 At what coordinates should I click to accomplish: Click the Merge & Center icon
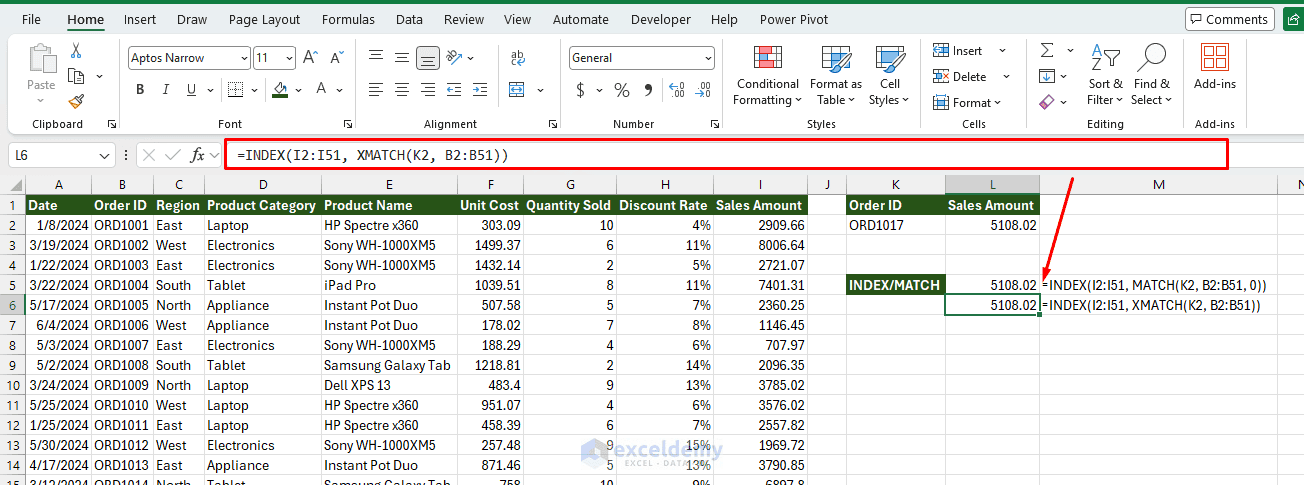[517, 90]
